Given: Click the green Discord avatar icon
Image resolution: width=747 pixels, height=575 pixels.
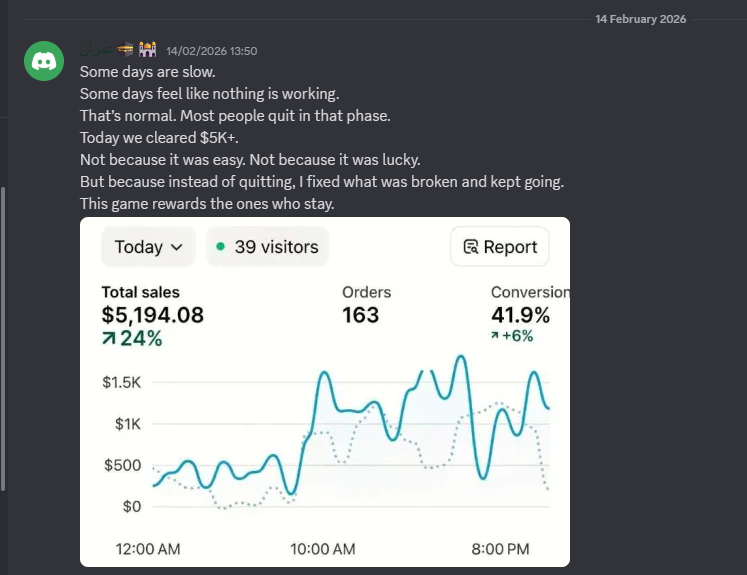Looking at the screenshot, I should point(44,63).
